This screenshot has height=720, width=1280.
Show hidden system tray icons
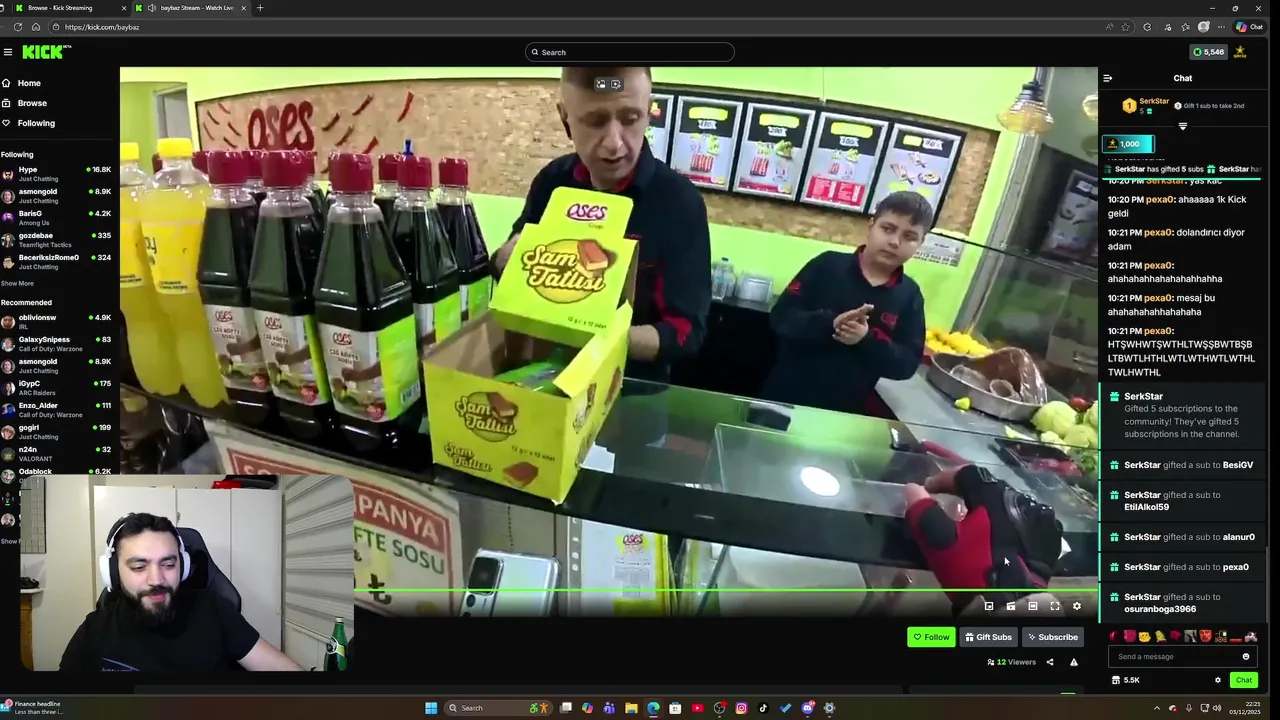tap(1157, 708)
